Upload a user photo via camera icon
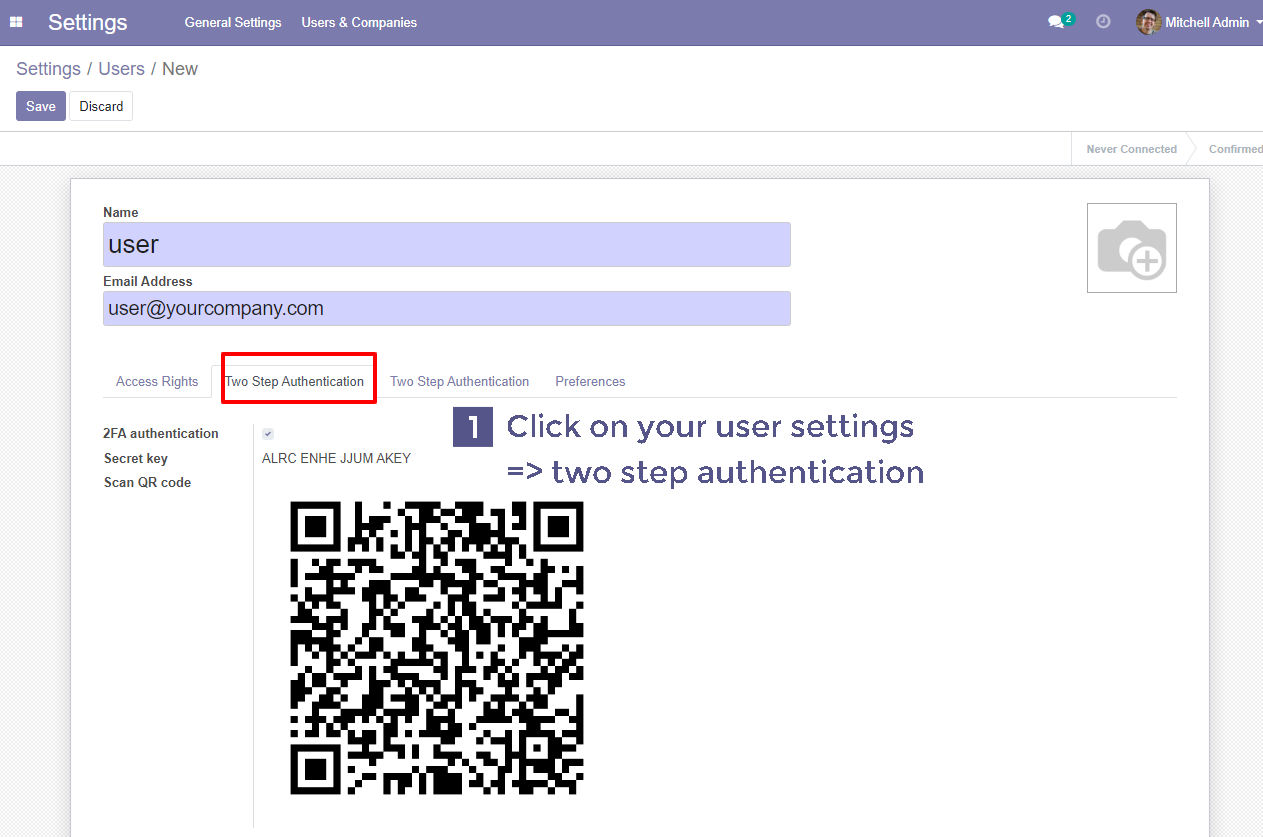The image size is (1263, 837). point(1132,248)
